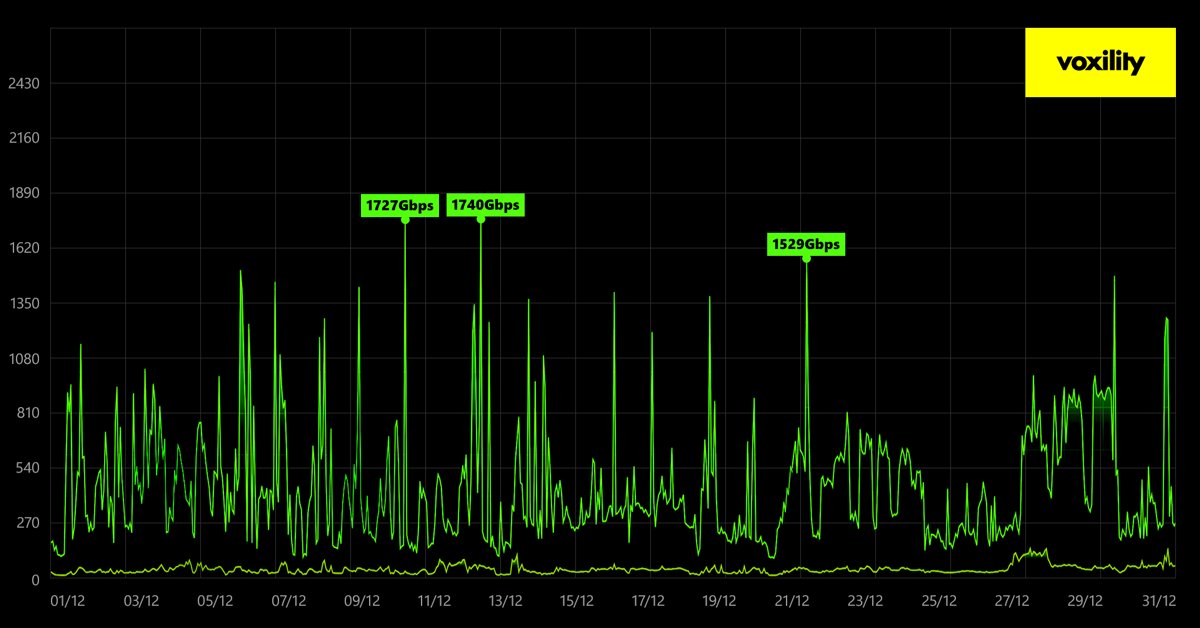This screenshot has width=1200, height=628.
Task: Click the 2430 value on the y-axis
Action: point(25,83)
